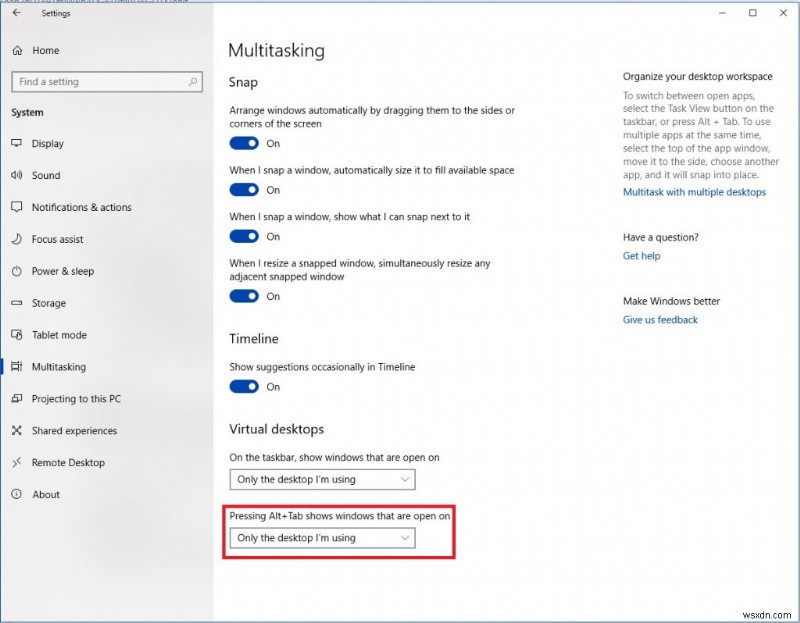Viewport: 800px width, 623px height.
Task: Go back to Settings Home
Action: [46, 50]
